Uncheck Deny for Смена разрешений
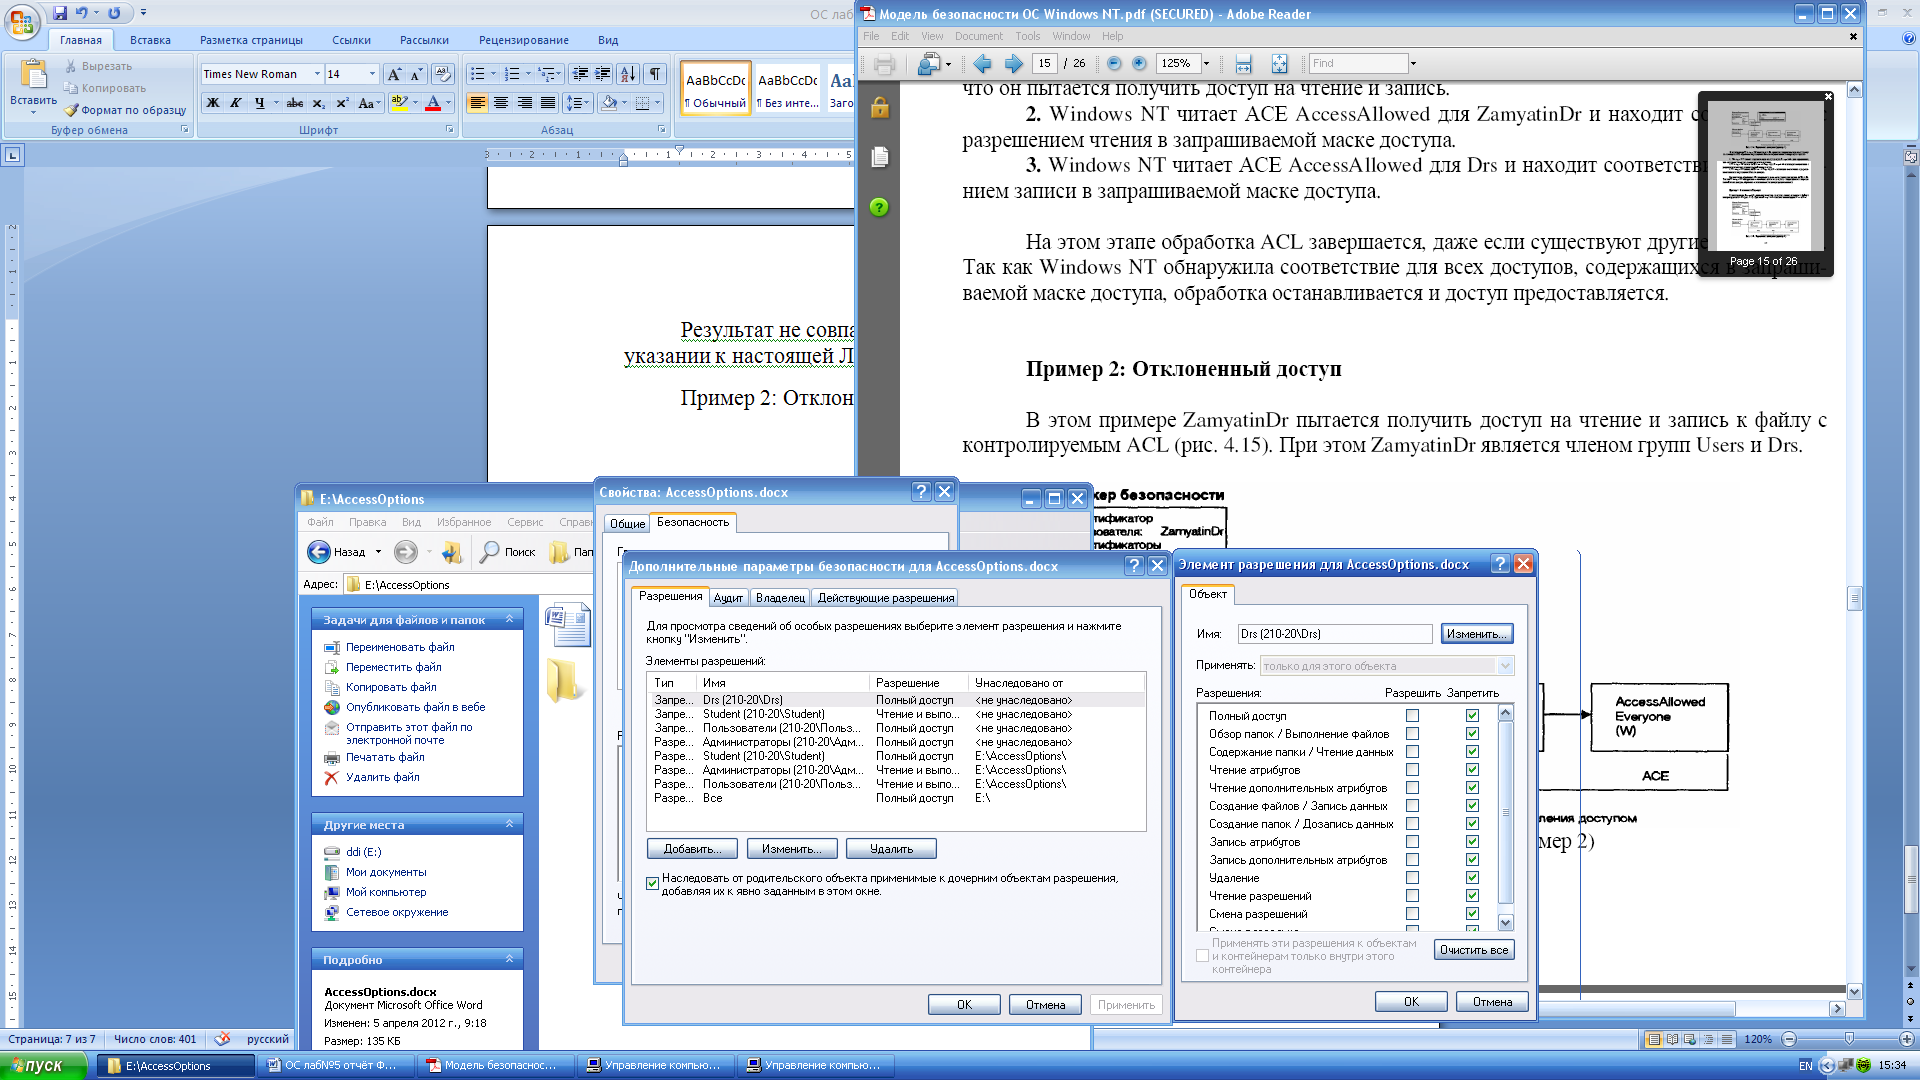 click(x=1472, y=914)
